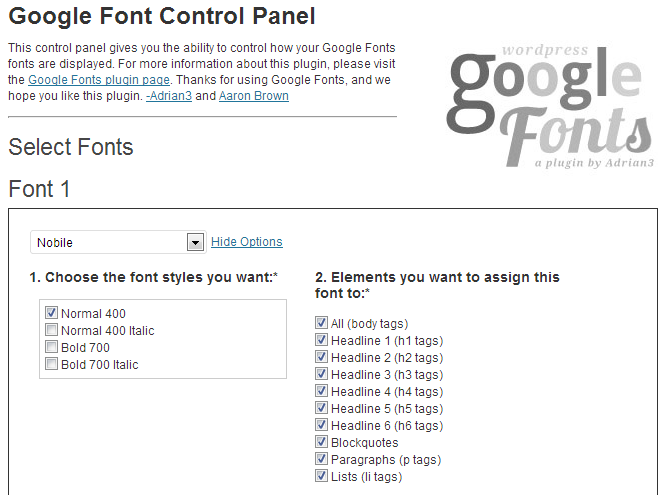
Task: Open the Aaron Brown link
Action: pos(253,97)
